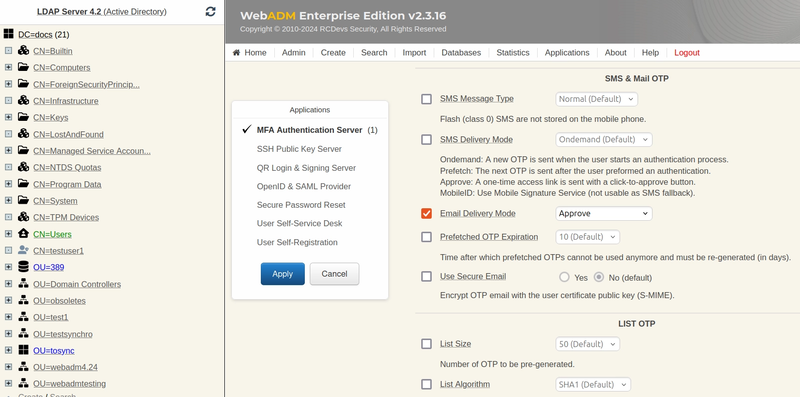Uncheck the Email Delivery Mode checkbox
Image resolution: width=800 pixels, height=397 pixels.
click(427, 213)
